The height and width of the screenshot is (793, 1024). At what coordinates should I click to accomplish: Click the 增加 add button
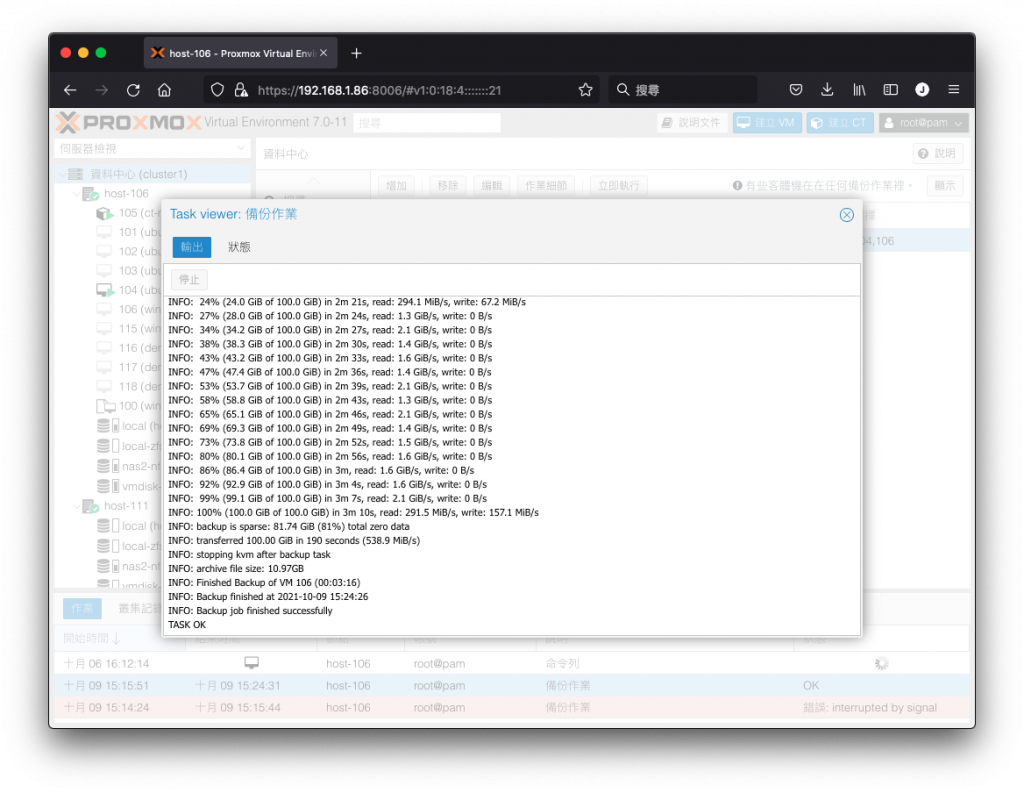396,186
